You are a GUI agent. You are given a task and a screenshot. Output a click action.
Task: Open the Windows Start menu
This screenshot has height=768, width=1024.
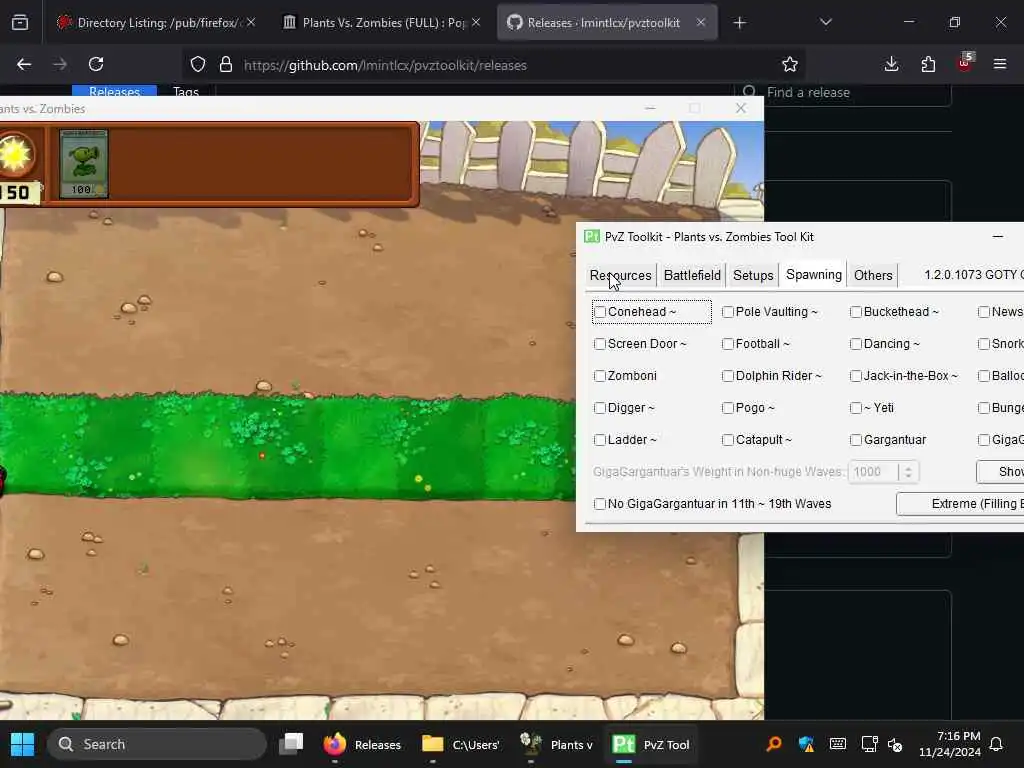pos(22,744)
